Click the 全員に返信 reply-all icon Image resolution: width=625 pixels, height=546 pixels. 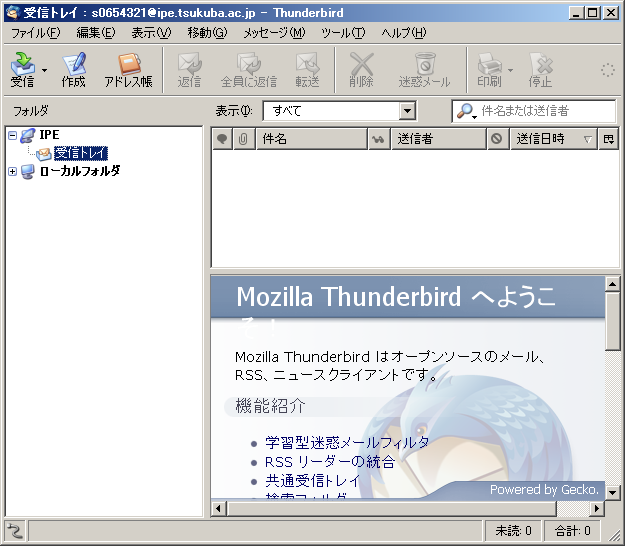coord(249,70)
